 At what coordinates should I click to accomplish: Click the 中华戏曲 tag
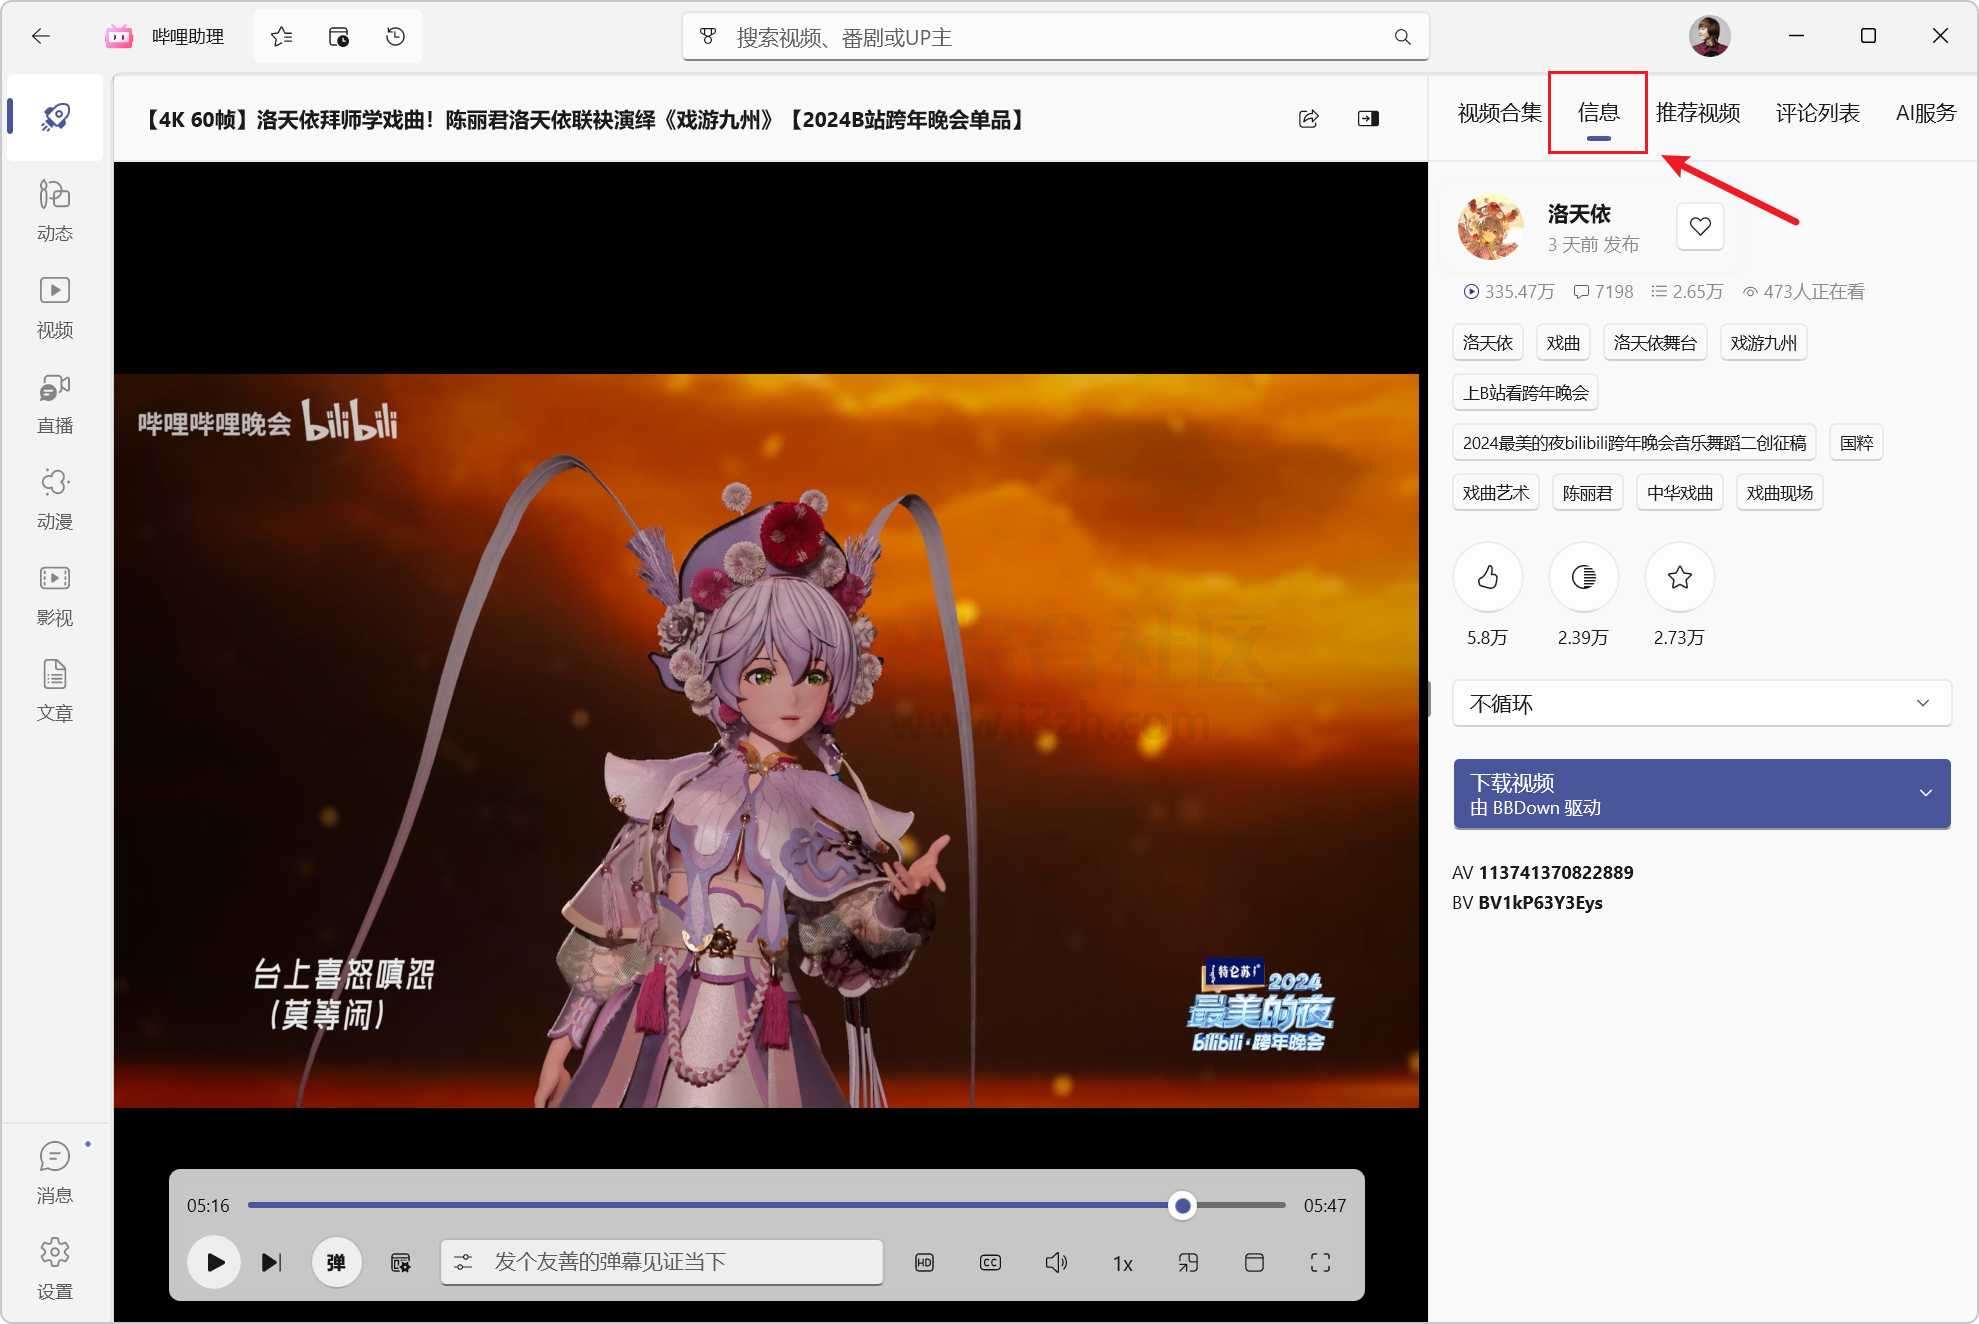point(1679,493)
